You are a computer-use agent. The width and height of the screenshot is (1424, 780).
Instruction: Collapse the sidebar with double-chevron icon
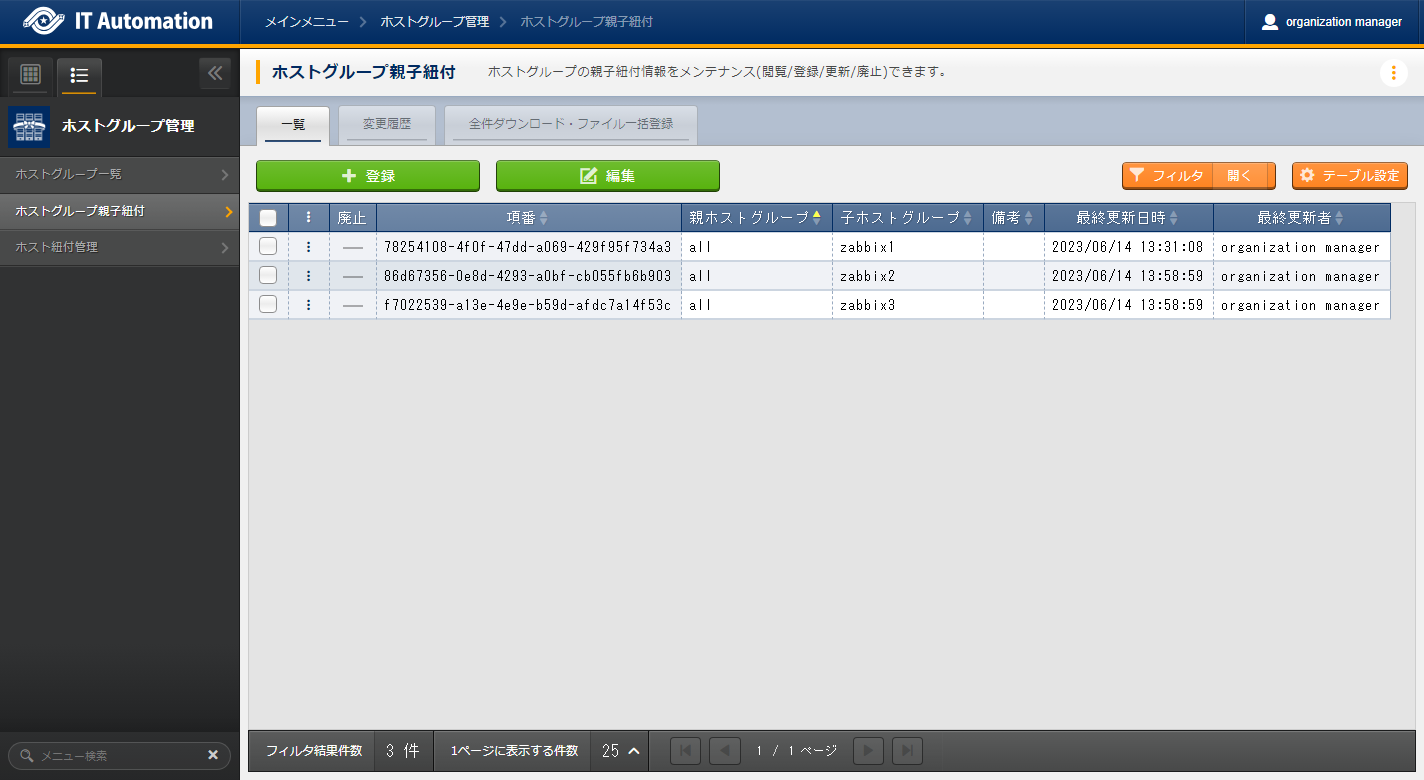(x=215, y=74)
